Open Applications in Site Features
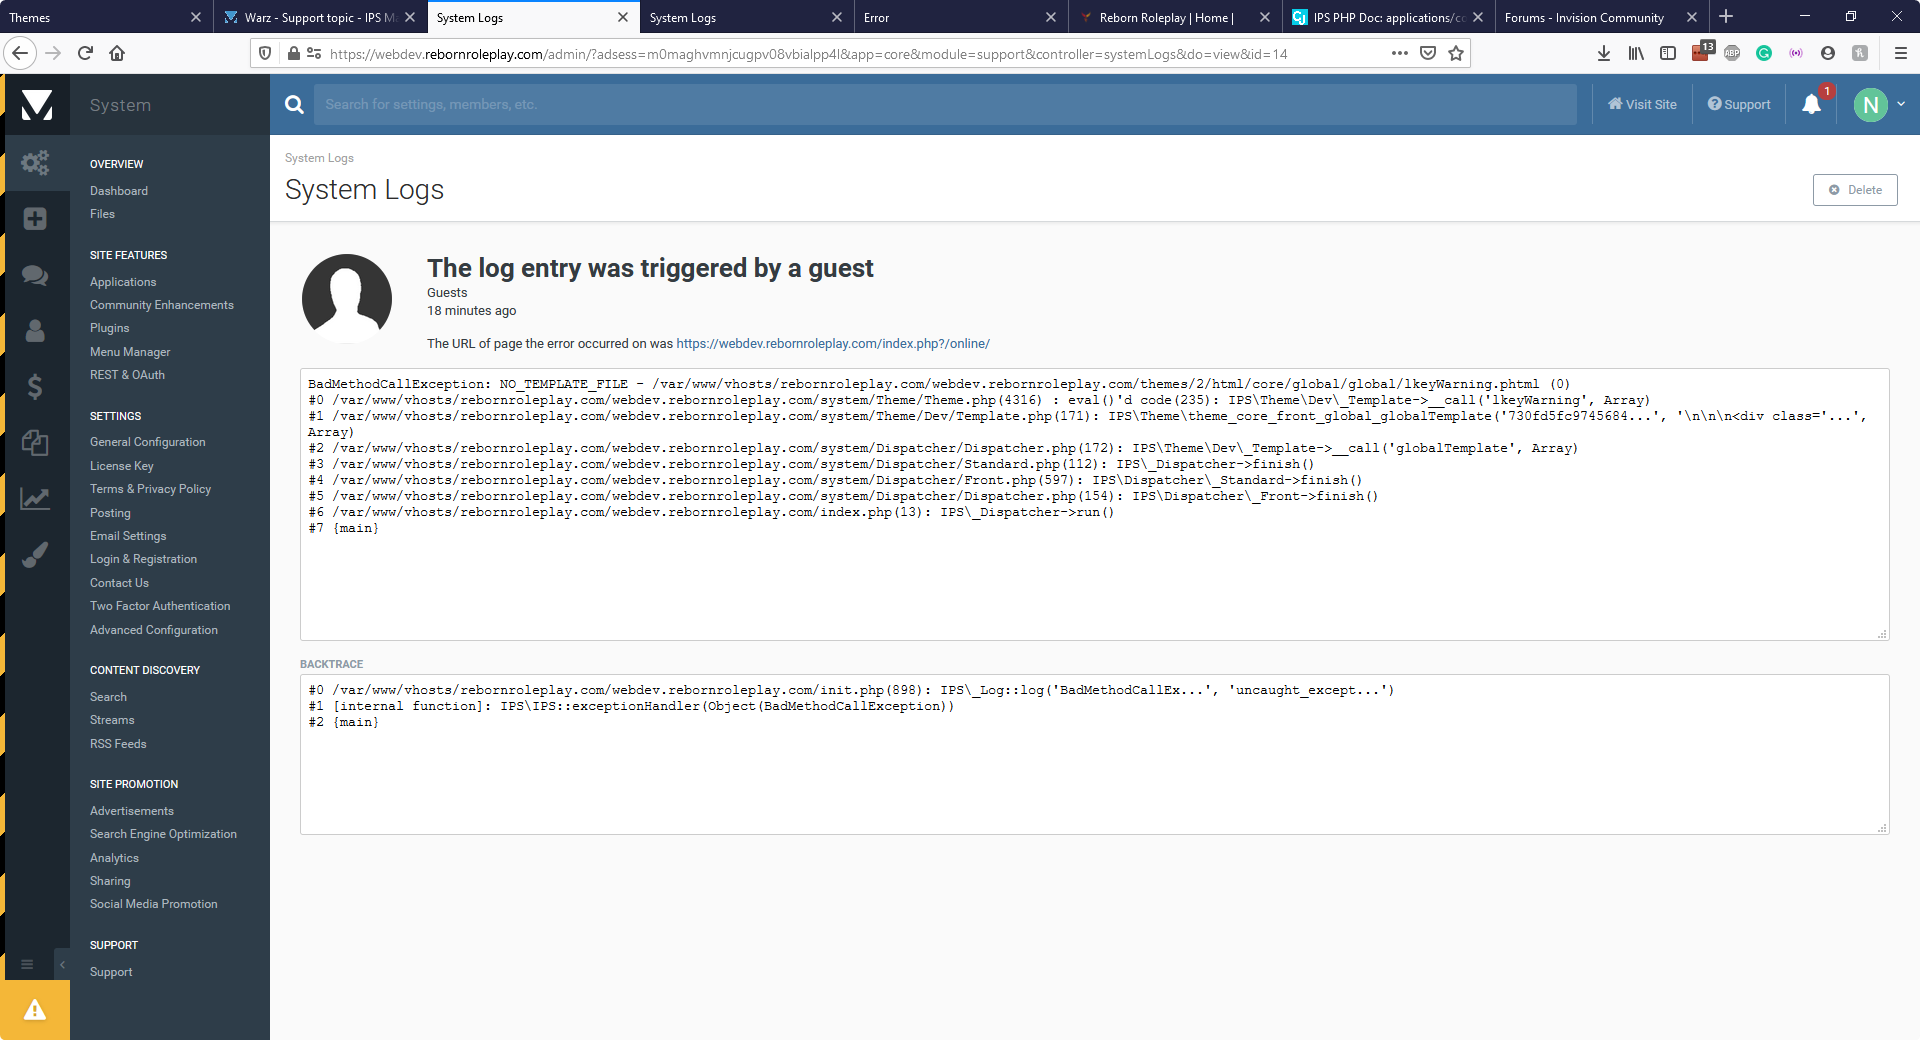Viewport: 1920px width, 1040px height. click(x=123, y=282)
